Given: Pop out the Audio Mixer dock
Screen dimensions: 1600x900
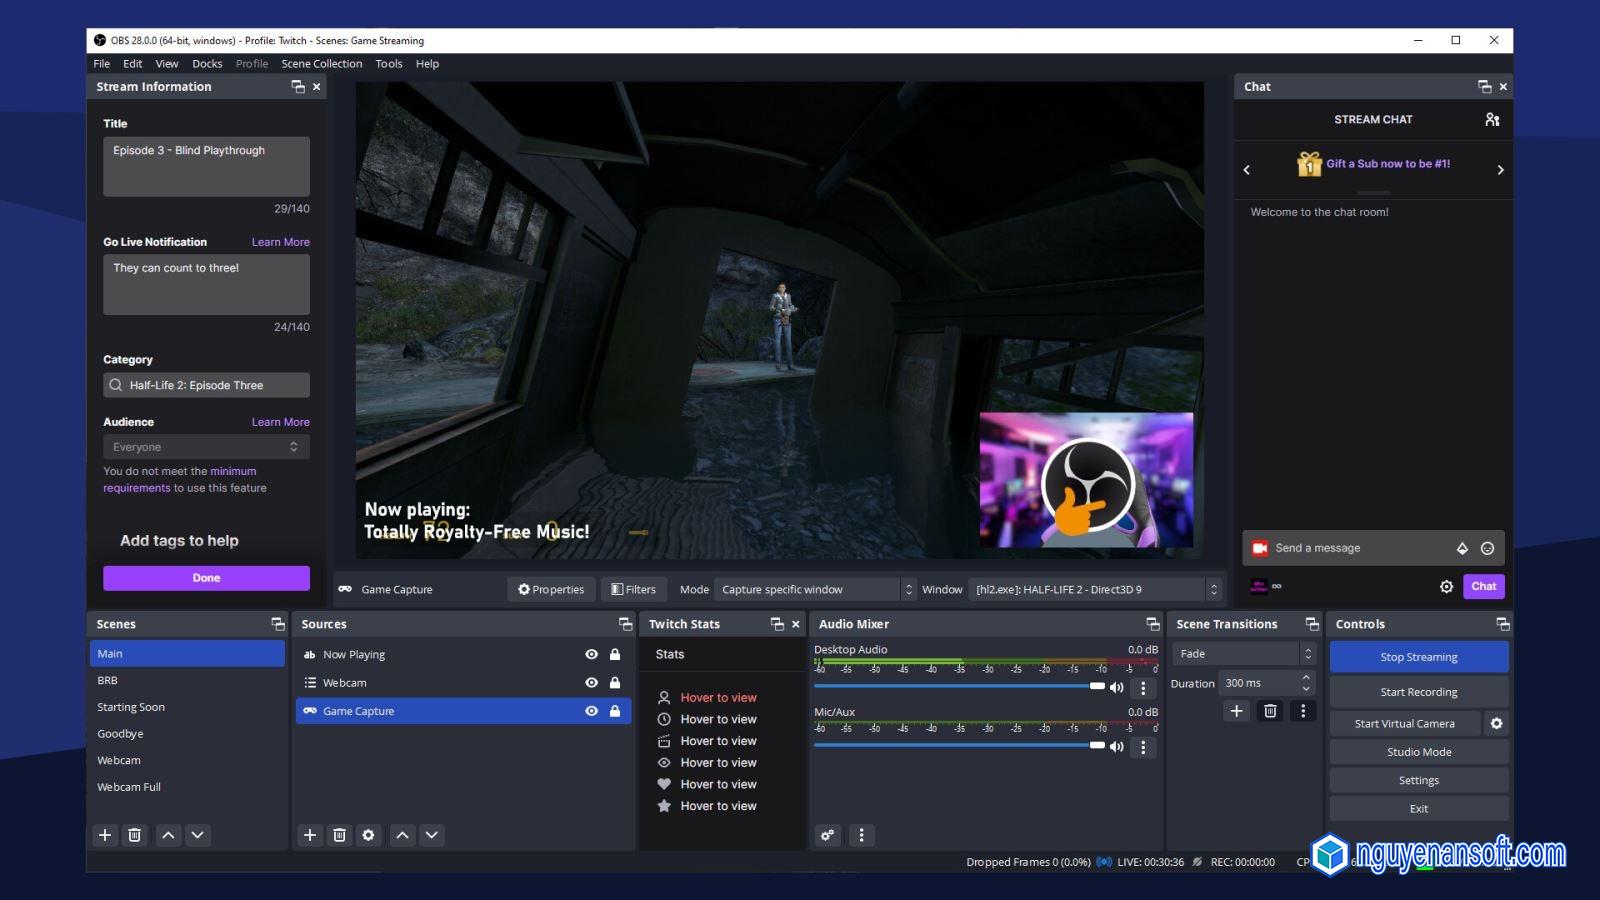Looking at the screenshot, I should tap(1153, 624).
